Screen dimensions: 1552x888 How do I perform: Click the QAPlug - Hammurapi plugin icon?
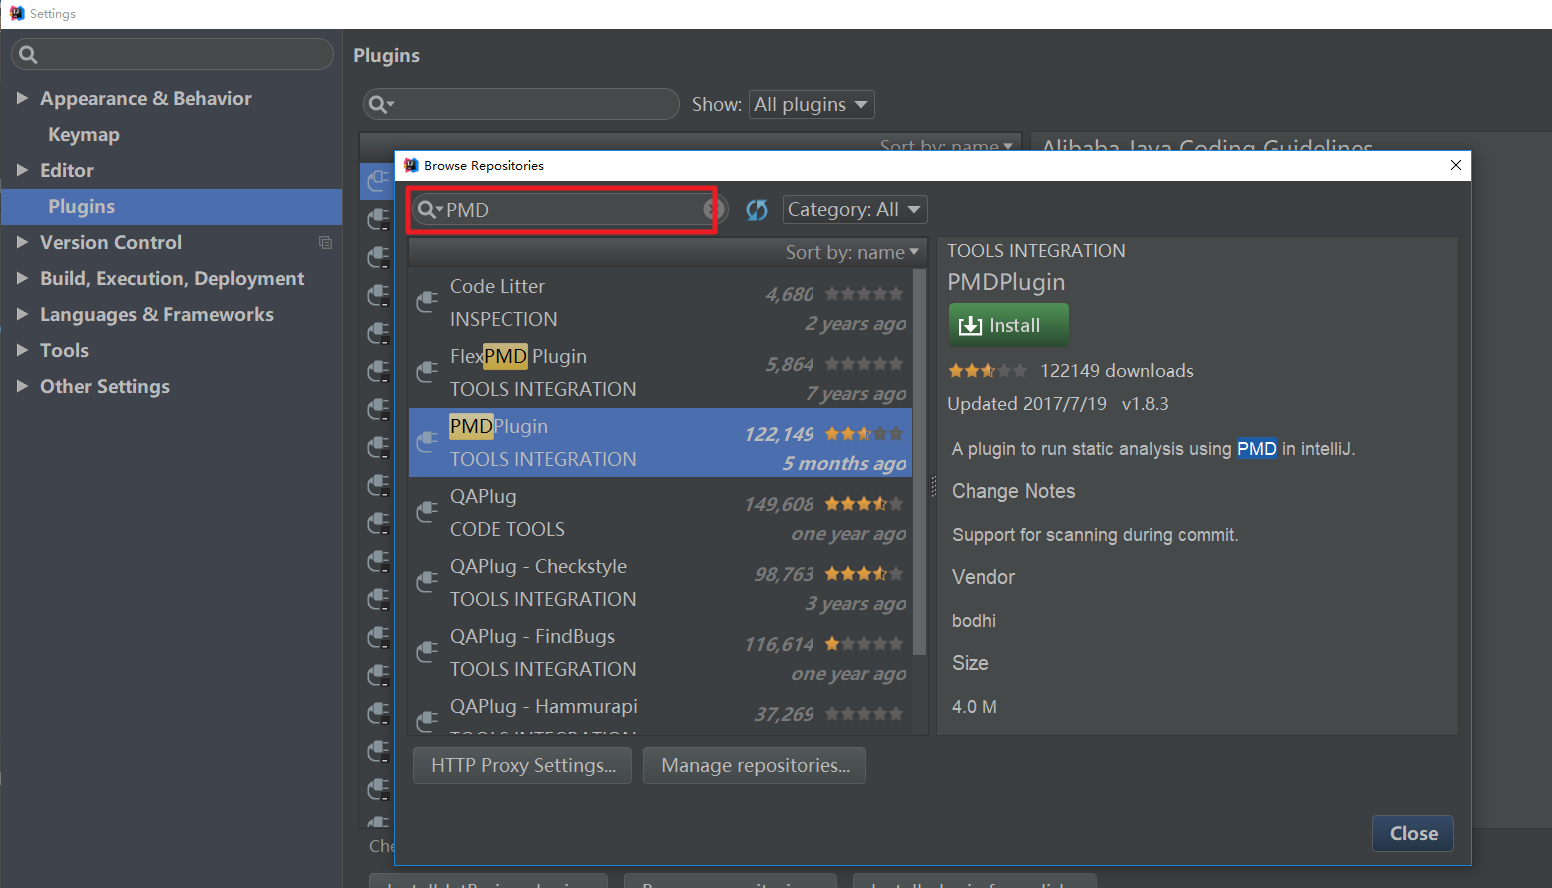427,720
